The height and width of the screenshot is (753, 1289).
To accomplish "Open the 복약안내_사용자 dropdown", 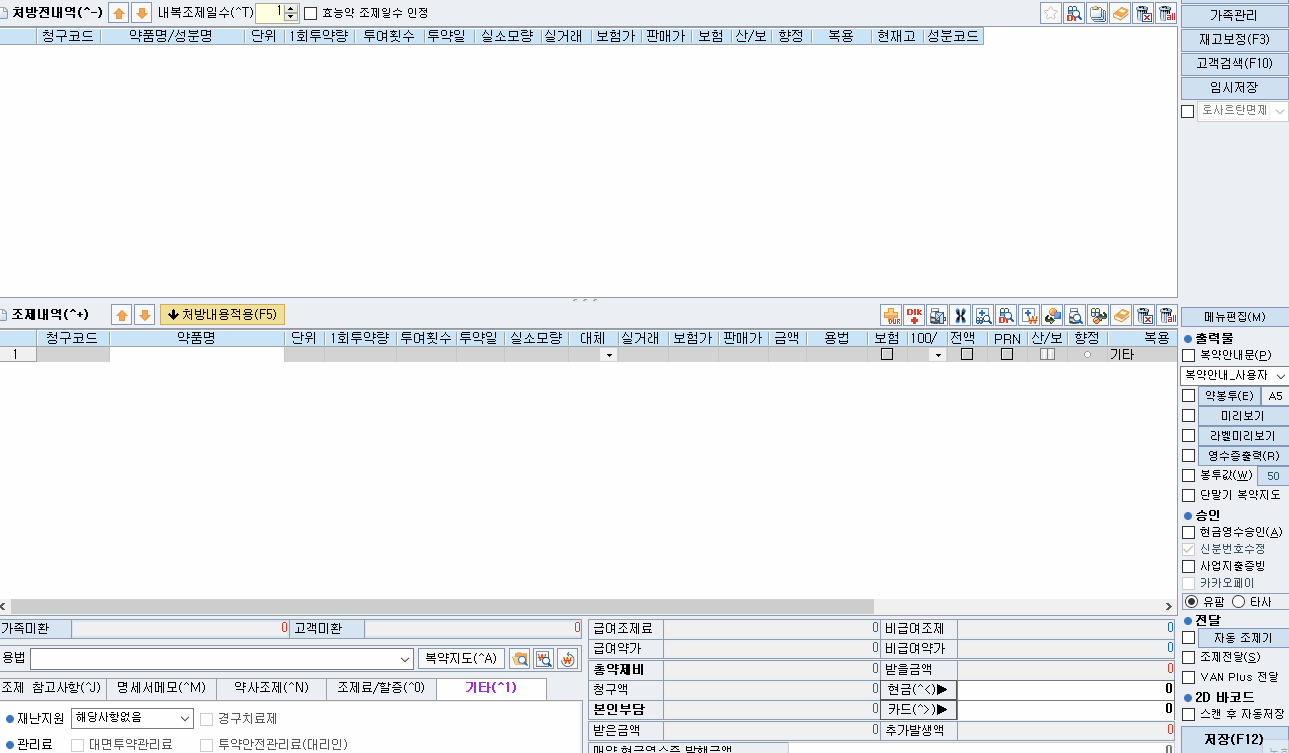I will 1281,376.
